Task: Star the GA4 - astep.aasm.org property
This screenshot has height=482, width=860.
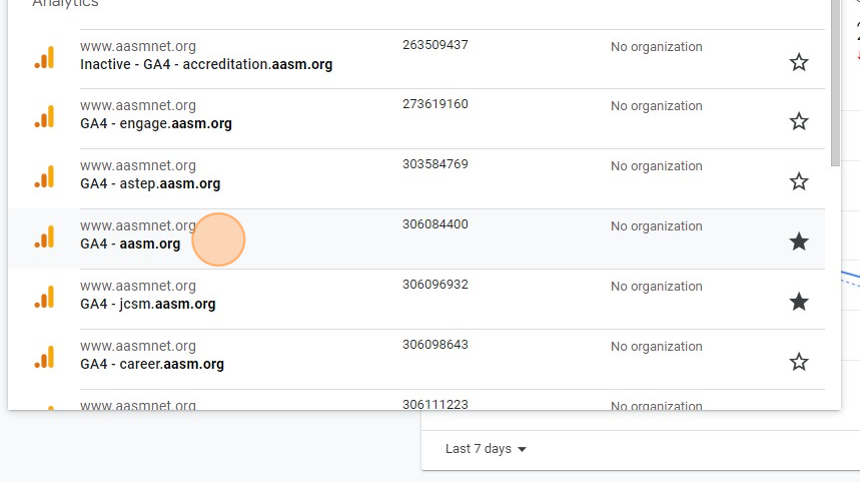Action: click(x=799, y=182)
